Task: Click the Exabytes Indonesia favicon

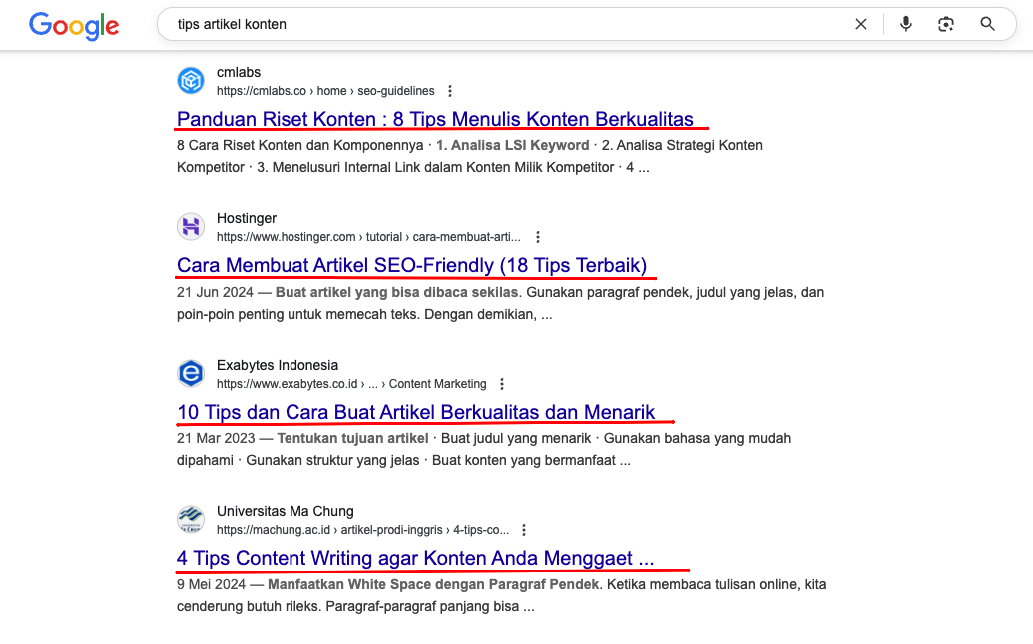Action: click(190, 374)
